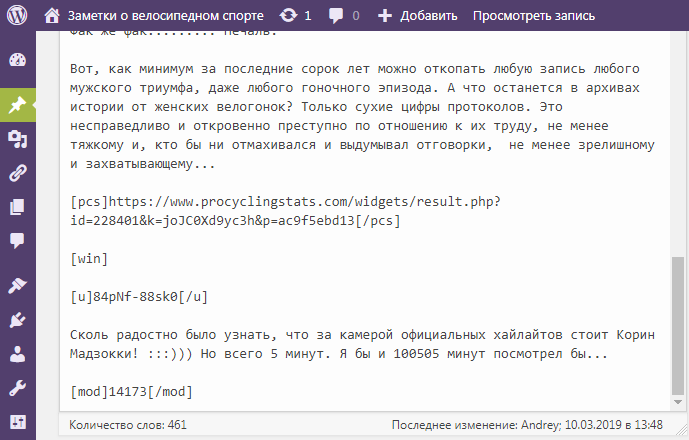Viewport: 689px width, 440px height.
Task: Open Tools wrench icon
Action: tap(18, 388)
